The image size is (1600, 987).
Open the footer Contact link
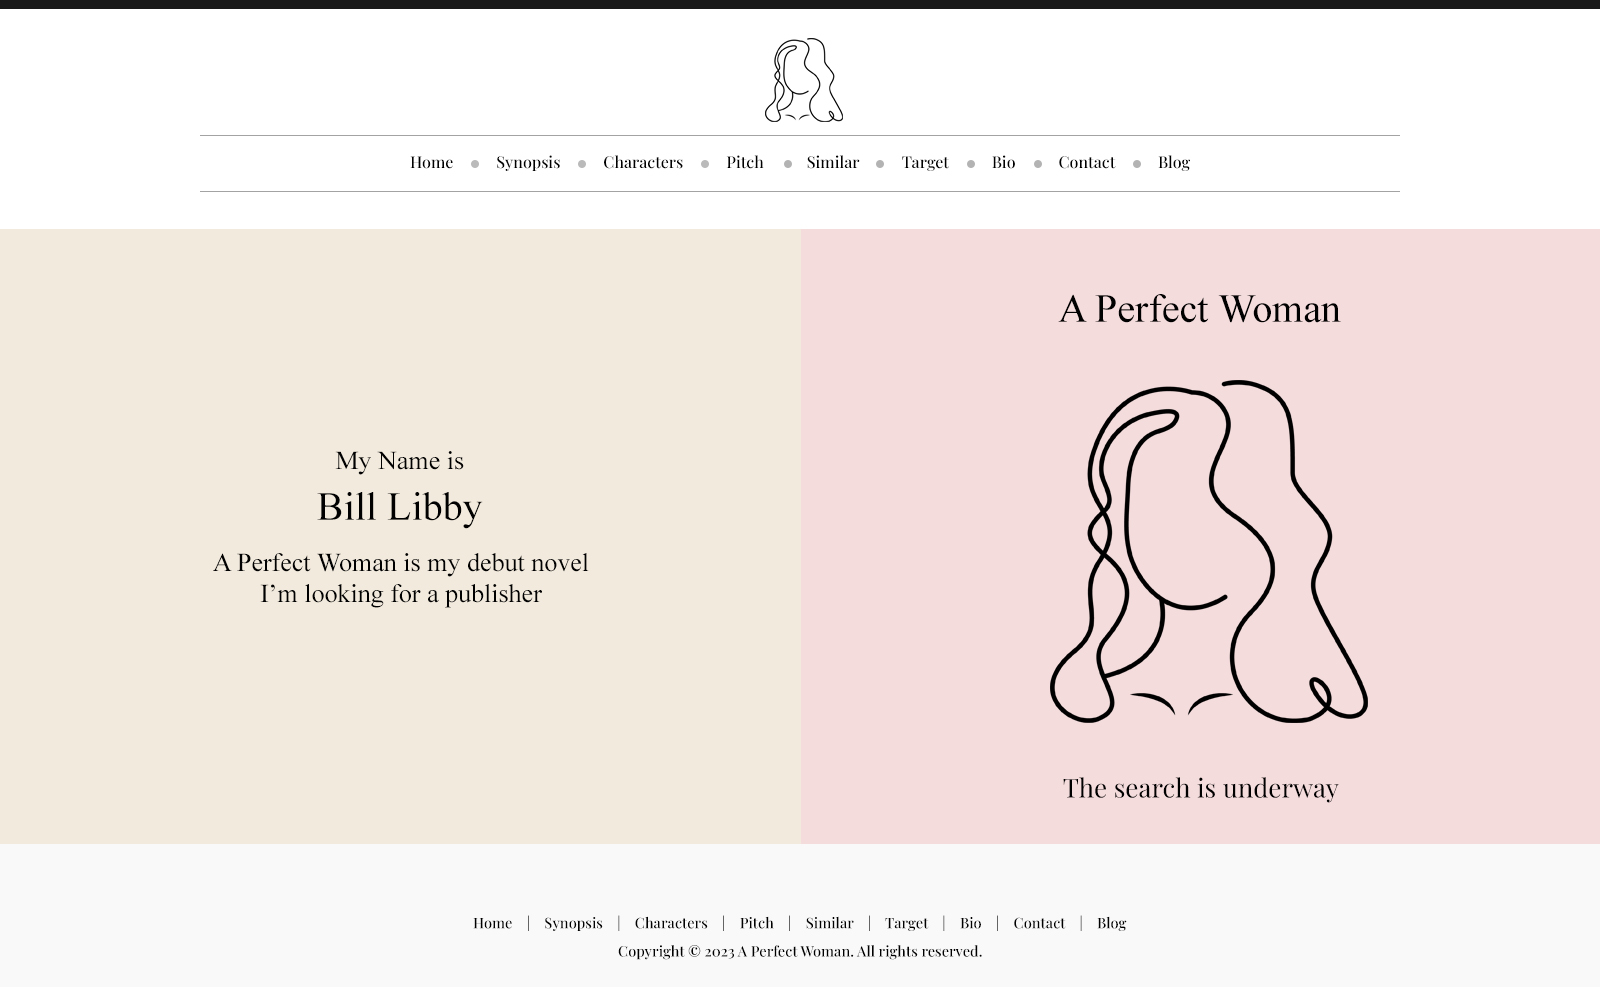point(1038,923)
